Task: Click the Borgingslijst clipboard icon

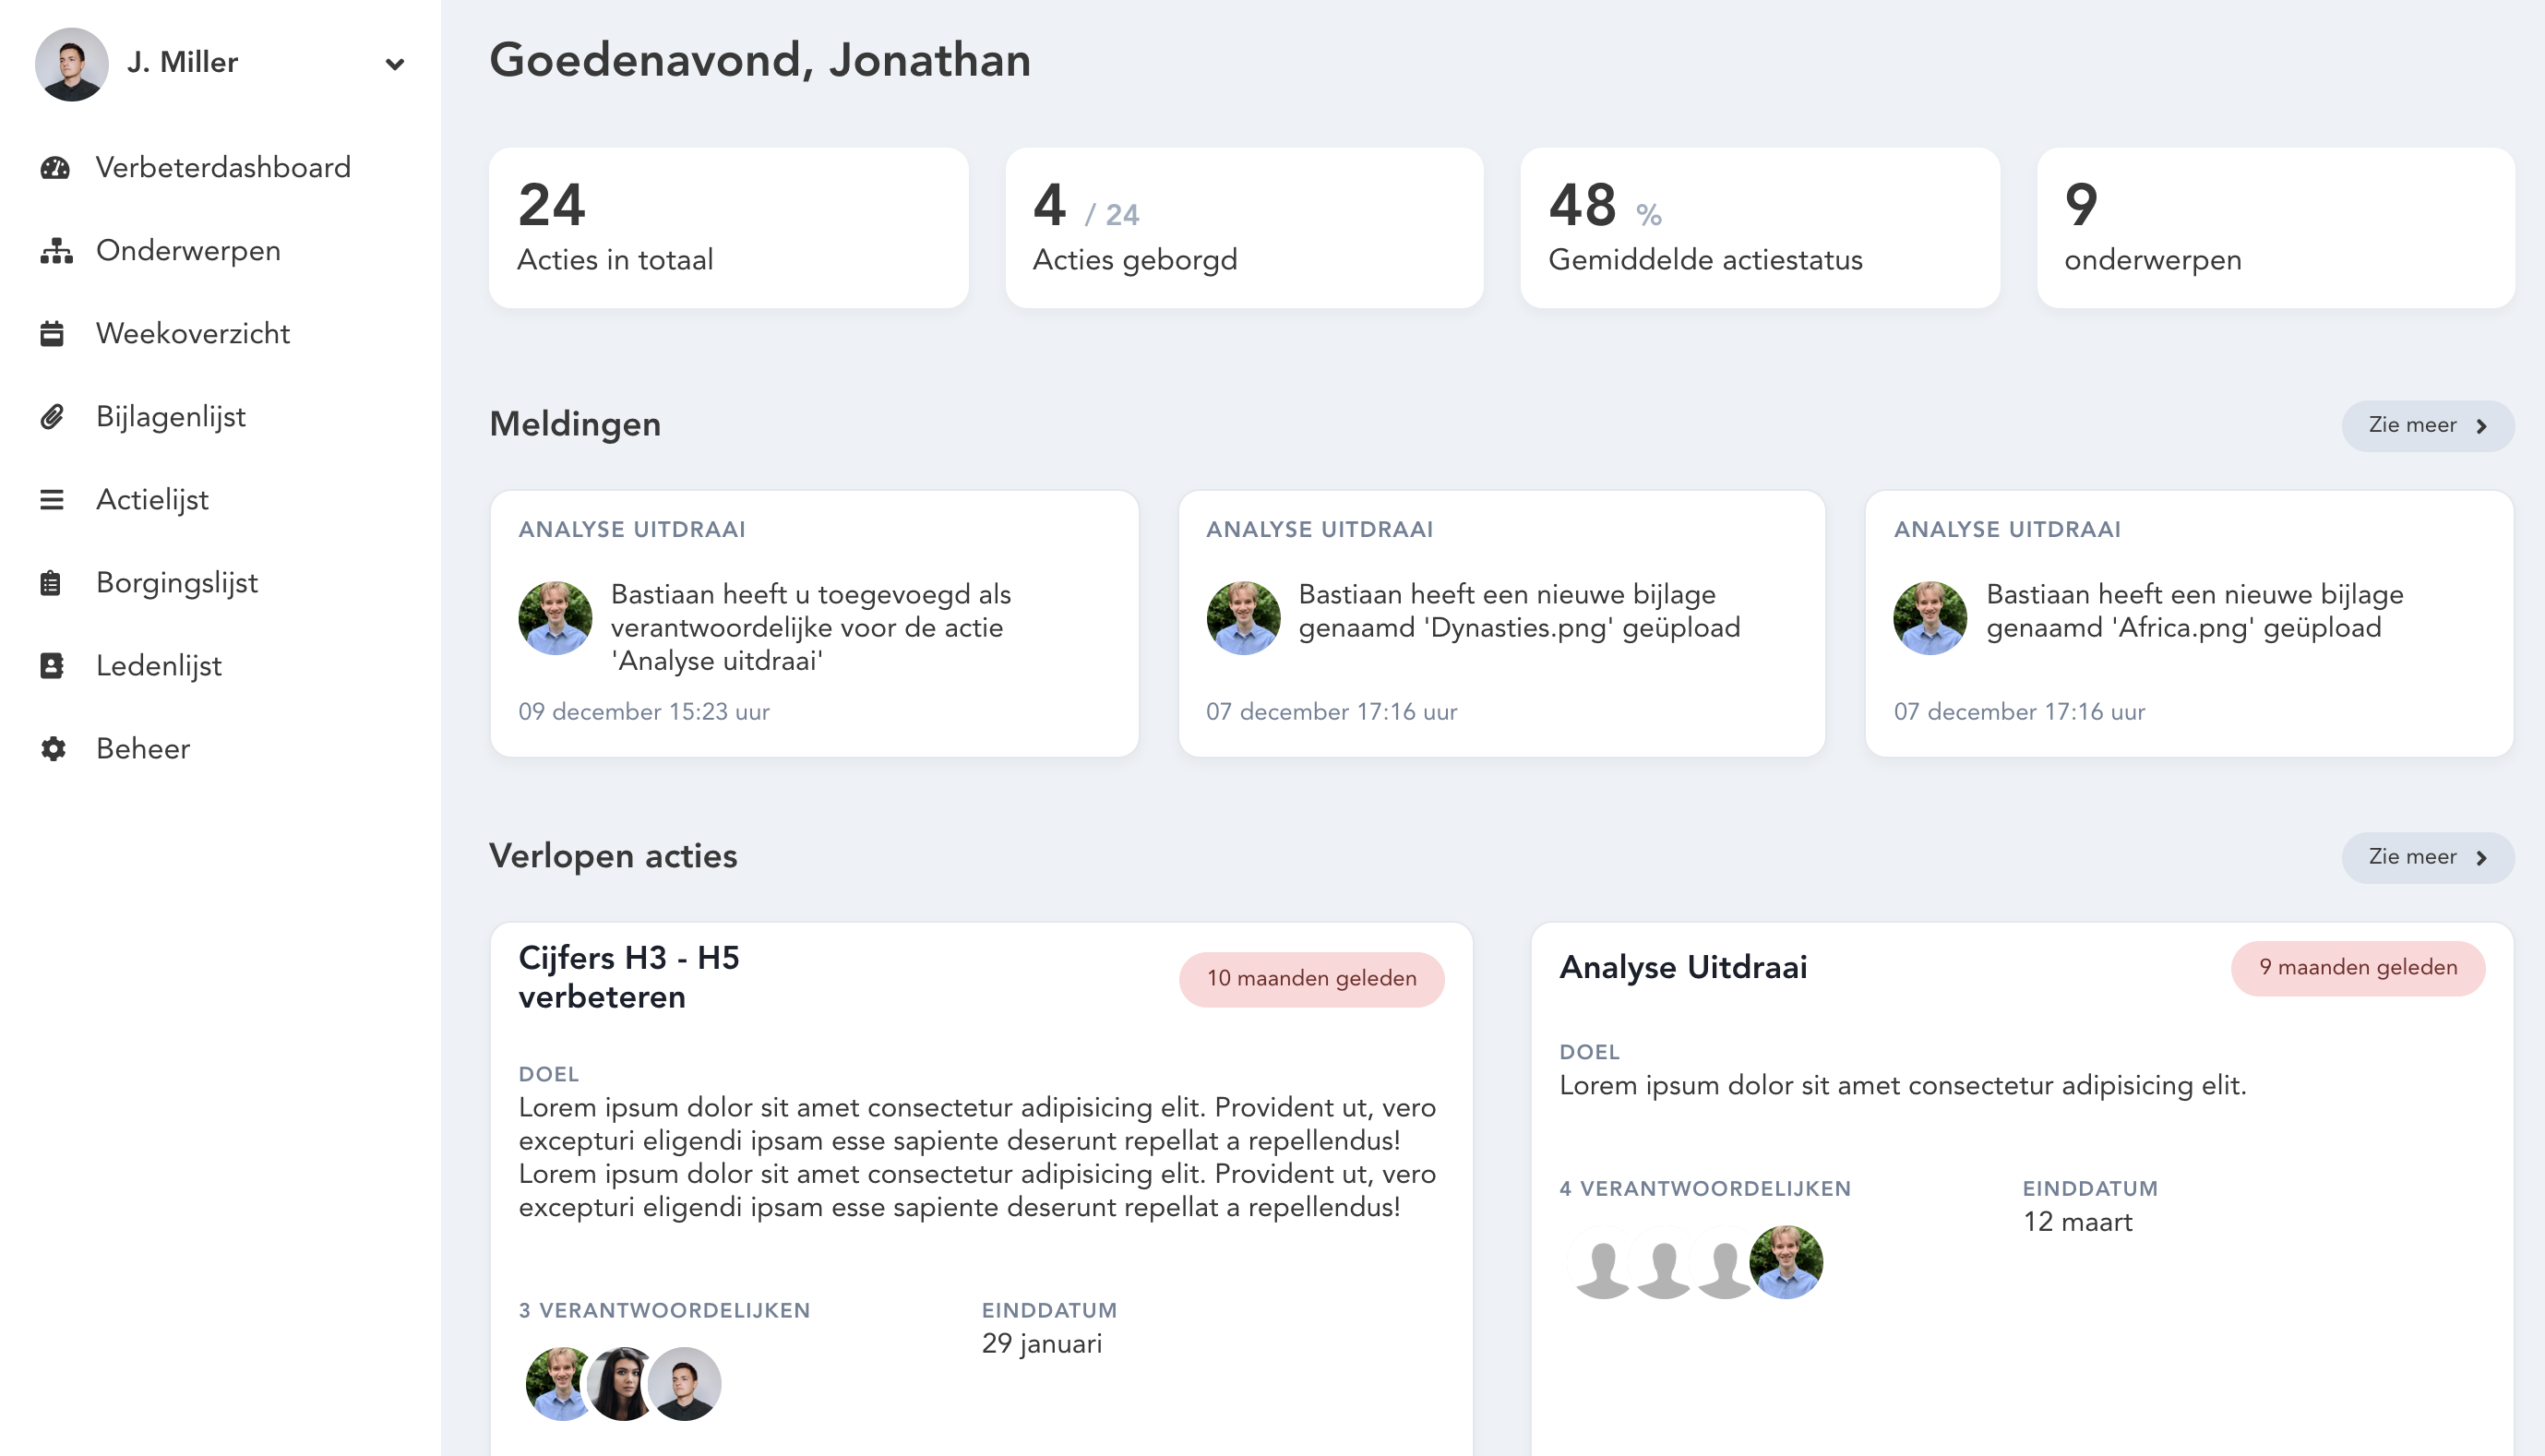Action: pos(51,583)
